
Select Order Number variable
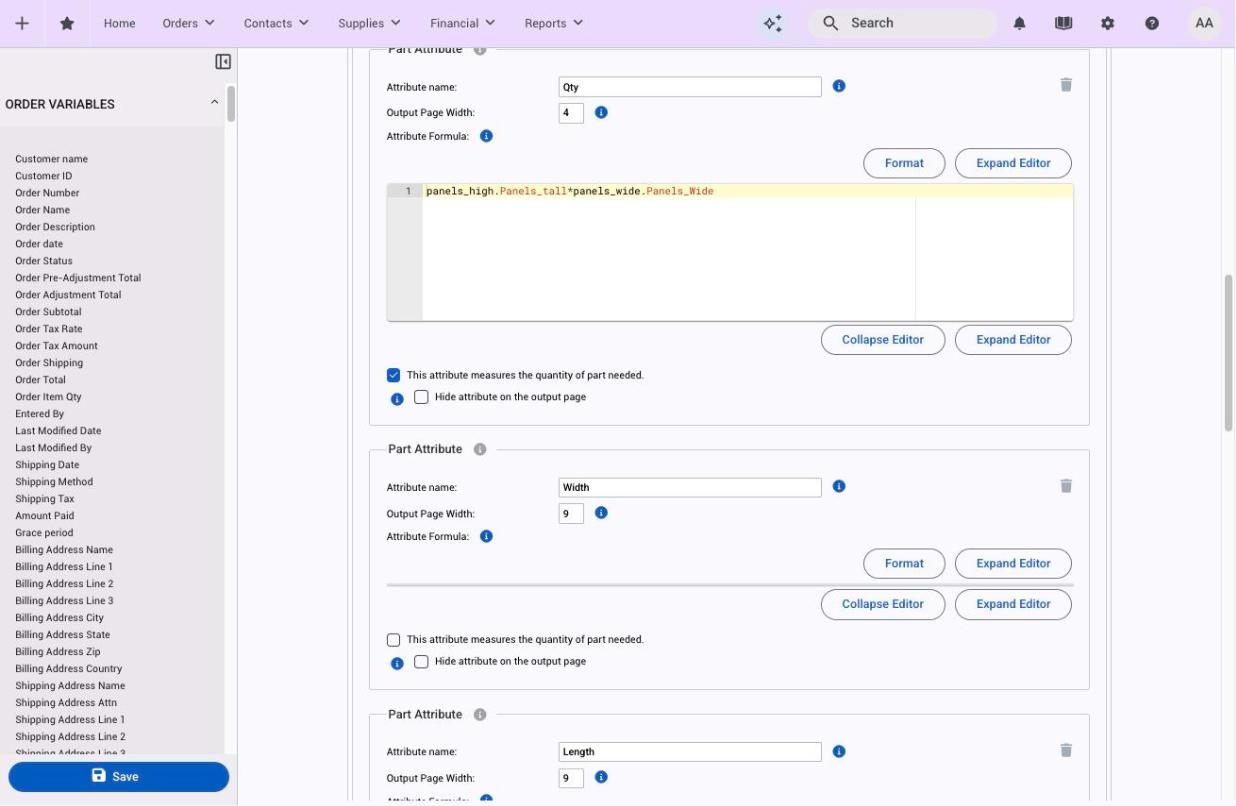pos(47,193)
